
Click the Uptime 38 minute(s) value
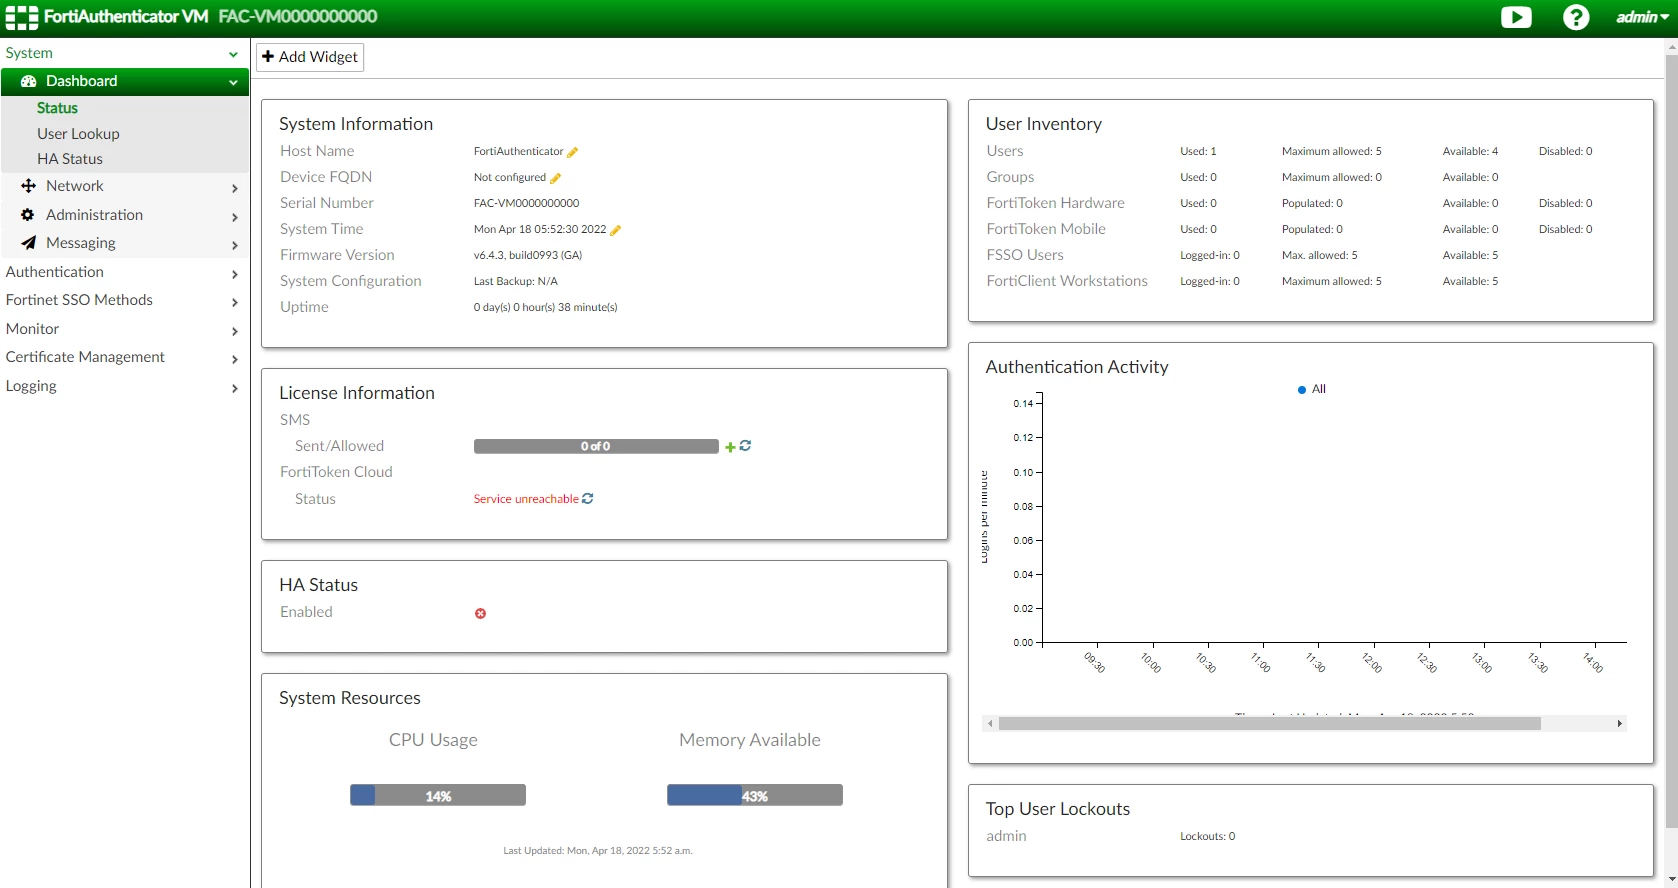[546, 307]
